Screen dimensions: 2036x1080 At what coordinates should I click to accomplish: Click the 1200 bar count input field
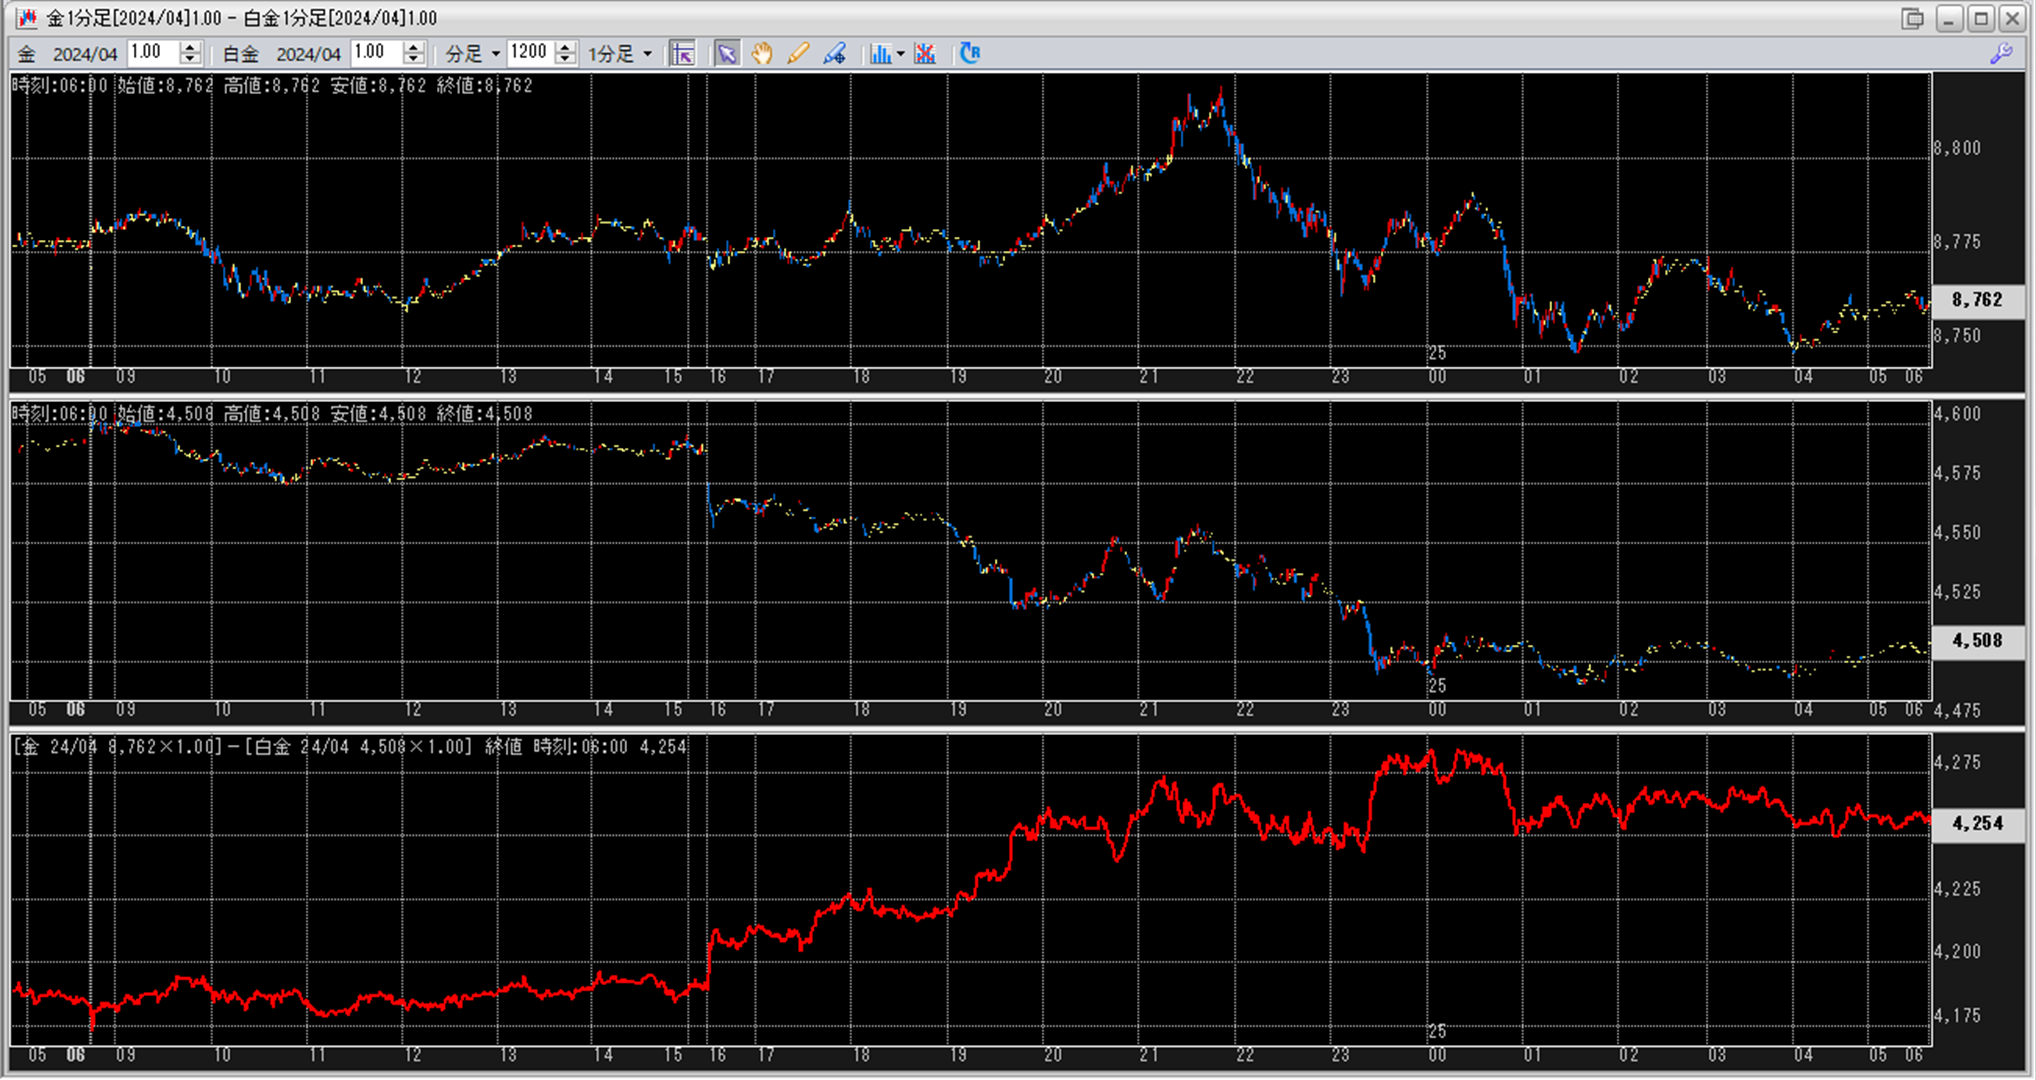(530, 53)
